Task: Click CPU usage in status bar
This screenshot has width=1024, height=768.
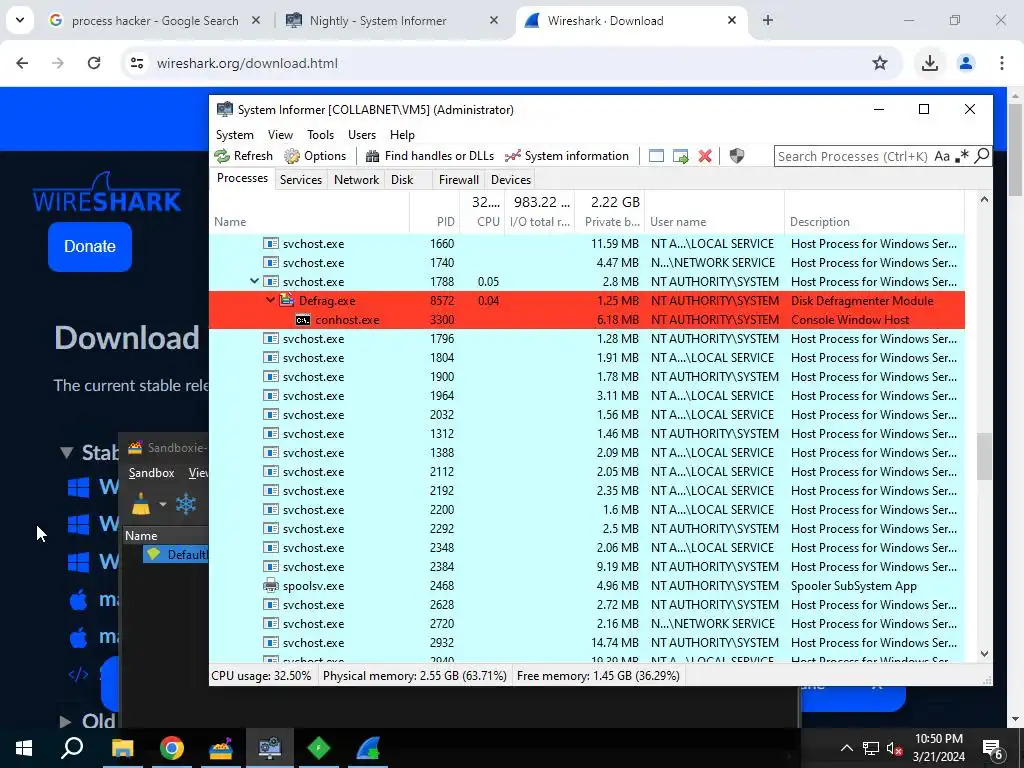Action: [261, 675]
